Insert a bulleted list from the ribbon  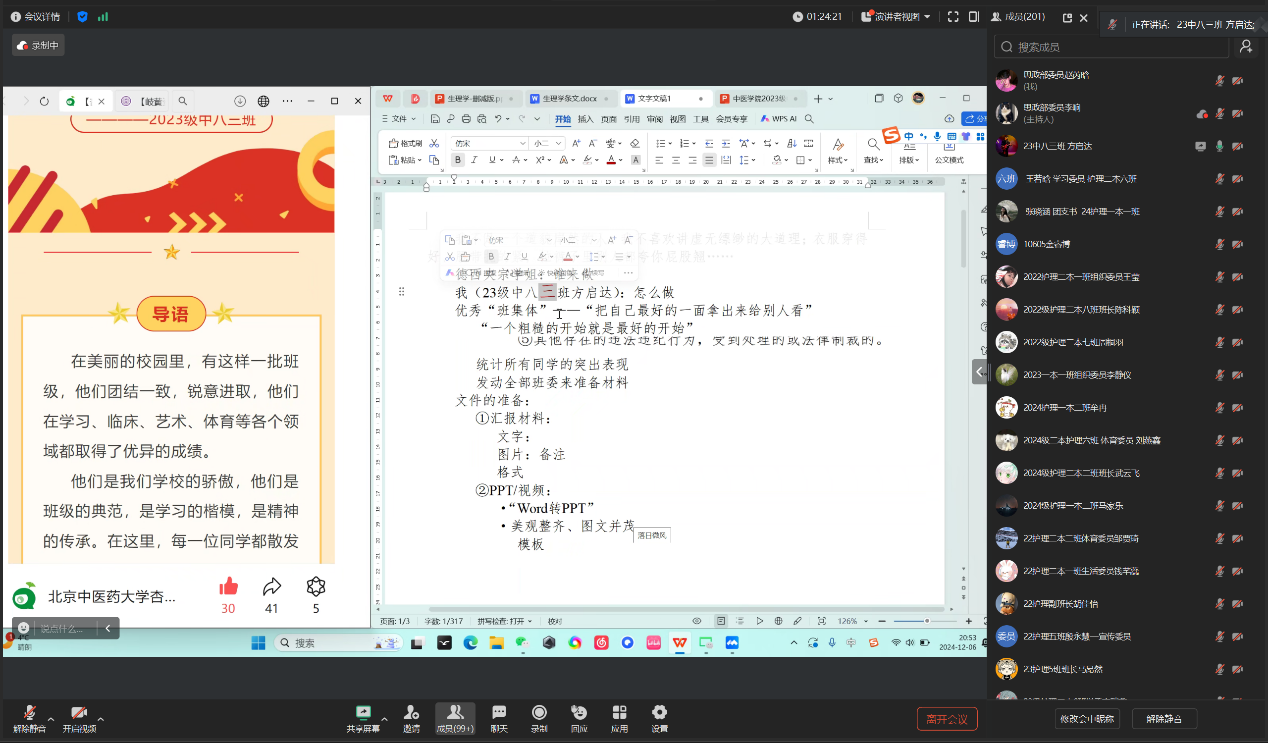click(x=659, y=144)
